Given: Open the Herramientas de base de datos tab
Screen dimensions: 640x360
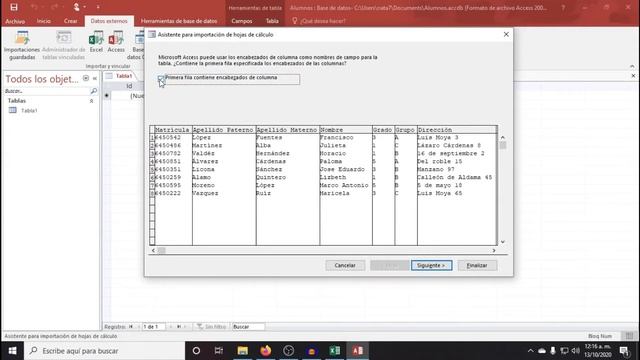Looking at the screenshot, I should click(x=179, y=21).
